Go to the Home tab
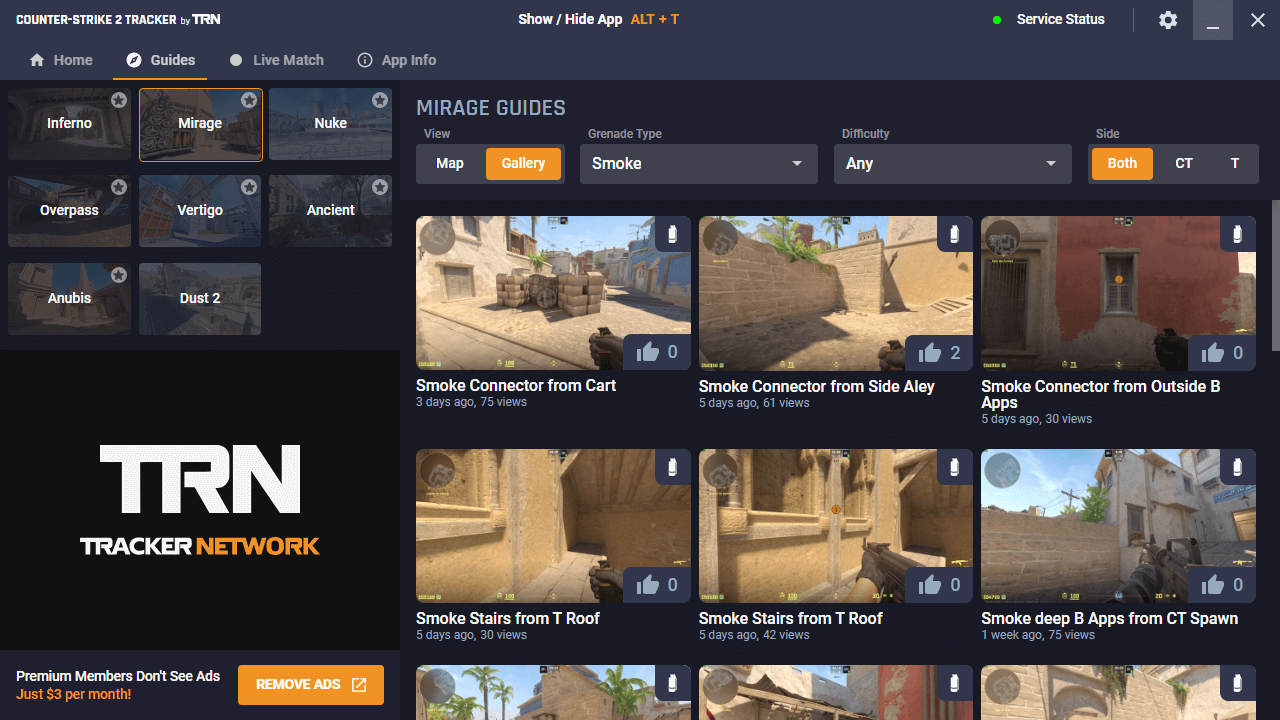 pos(61,60)
